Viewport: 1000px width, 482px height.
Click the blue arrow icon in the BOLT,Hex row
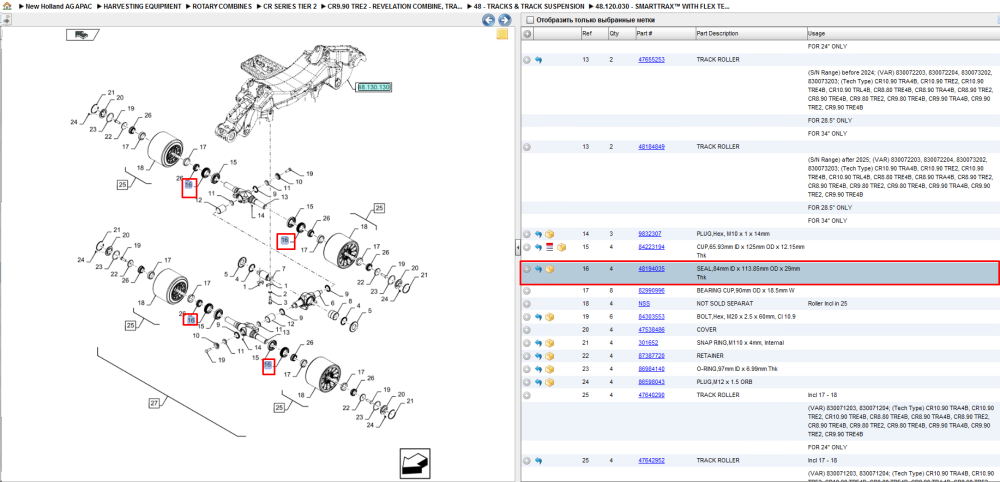click(538, 317)
